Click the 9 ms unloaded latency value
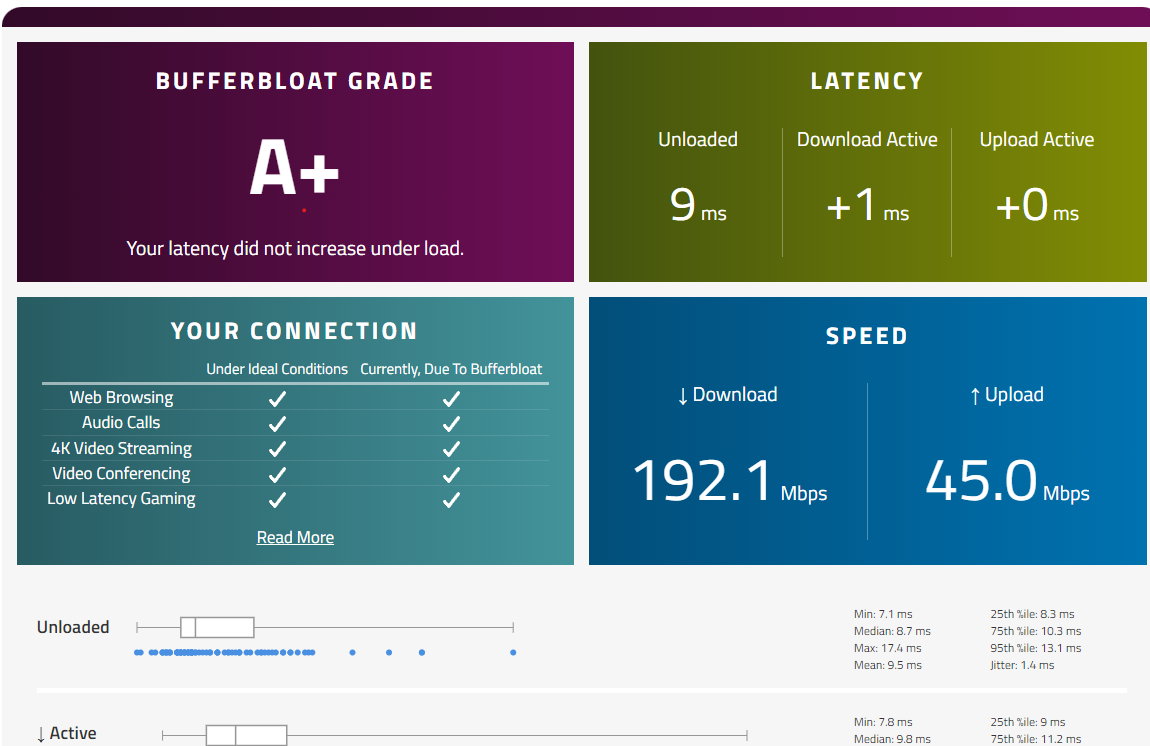The image size is (1150, 746). [x=697, y=205]
